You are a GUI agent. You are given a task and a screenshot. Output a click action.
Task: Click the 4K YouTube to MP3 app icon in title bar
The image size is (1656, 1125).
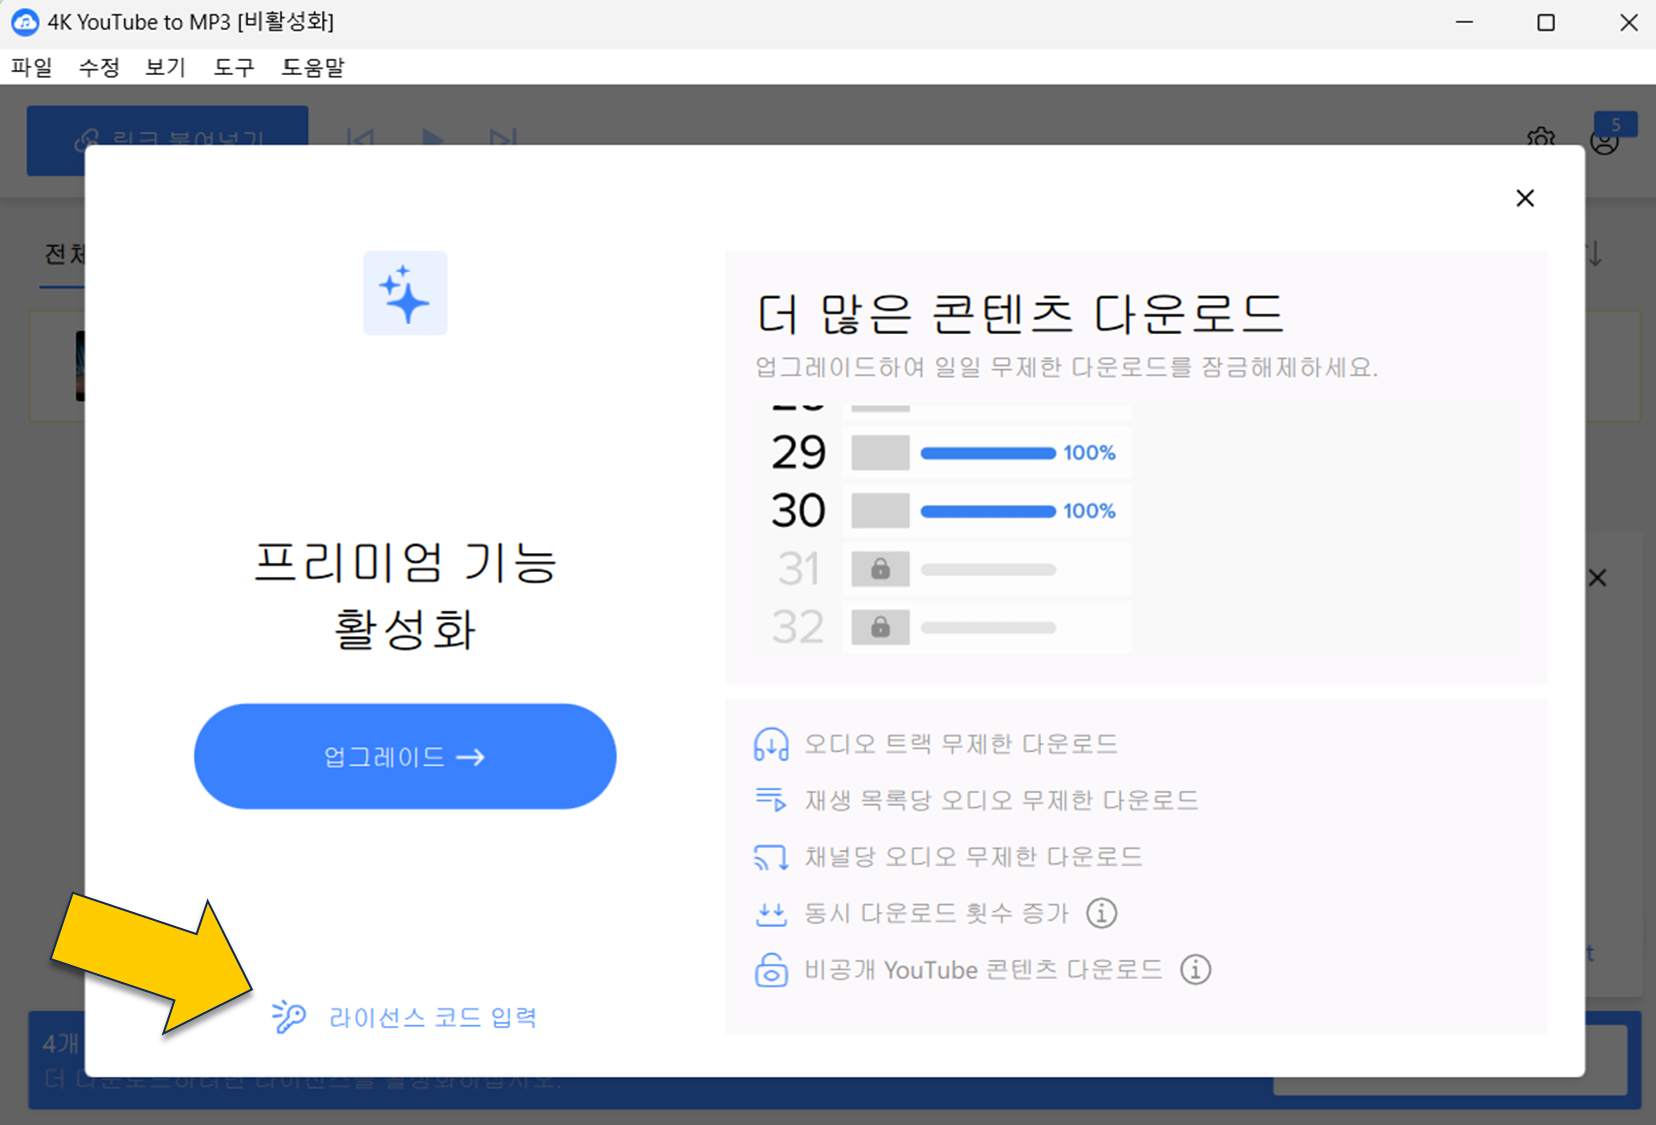25,22
